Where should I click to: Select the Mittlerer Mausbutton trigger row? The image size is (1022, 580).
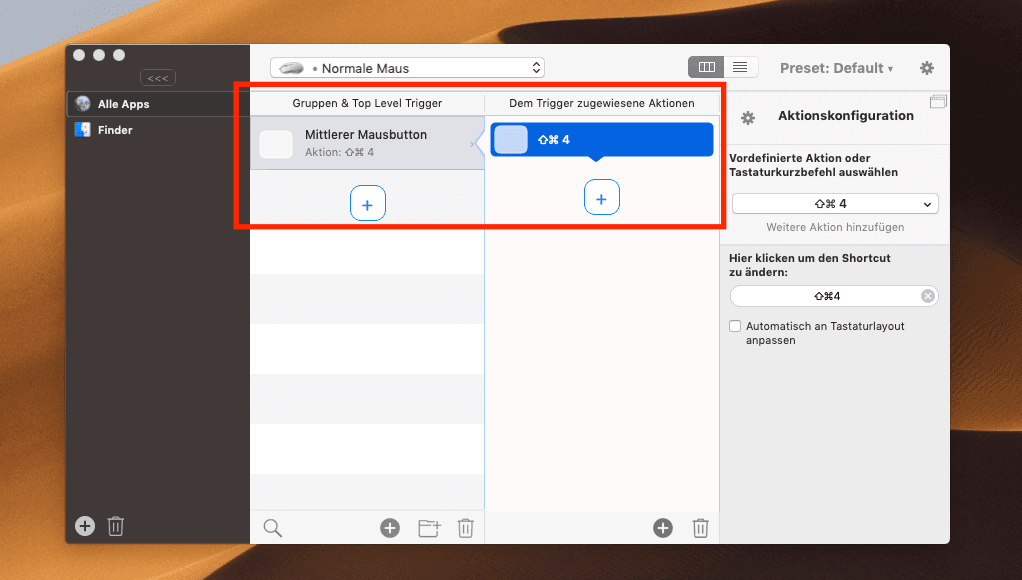tap(368, 143)
